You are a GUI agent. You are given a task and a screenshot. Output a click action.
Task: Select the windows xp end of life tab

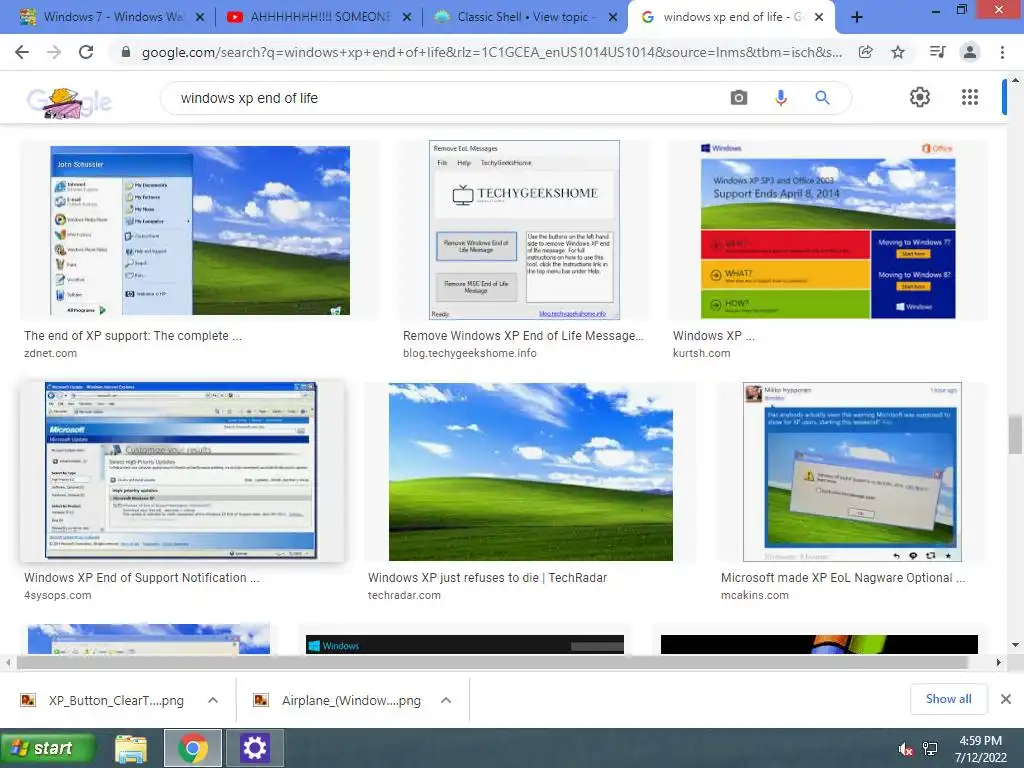731,17
